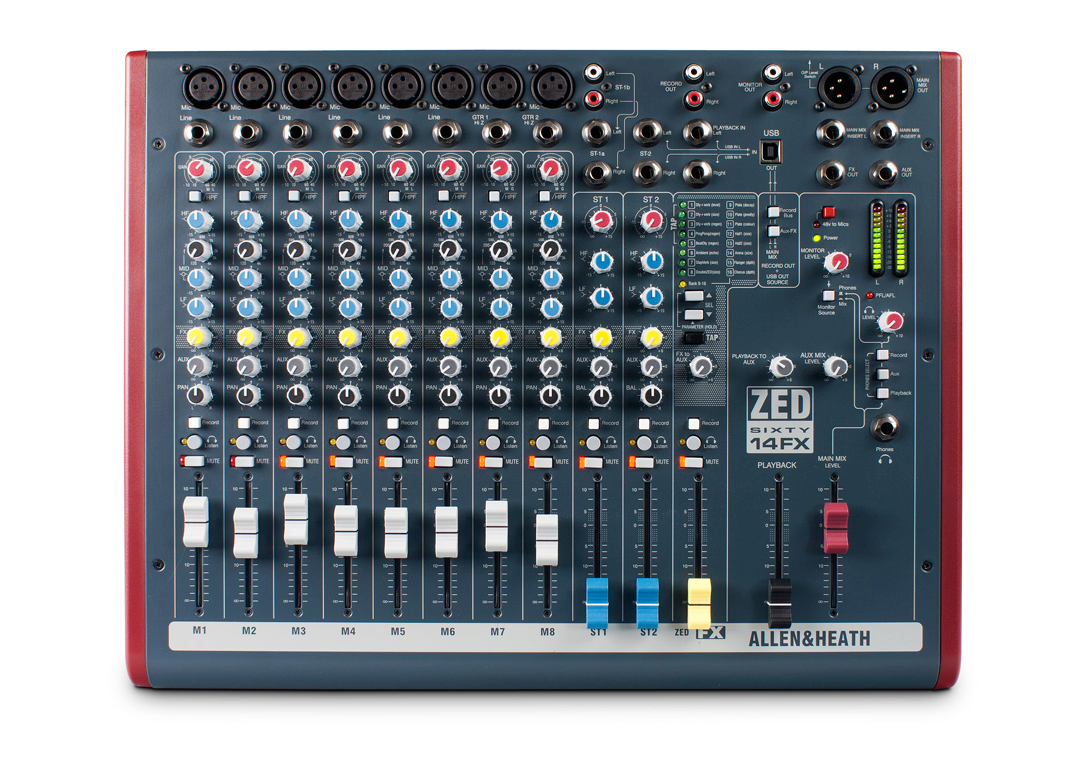Toggle the MUTE button on channel M8
Image resolution: width=1089 pixels, height=762 pixels.
point(542,461)
